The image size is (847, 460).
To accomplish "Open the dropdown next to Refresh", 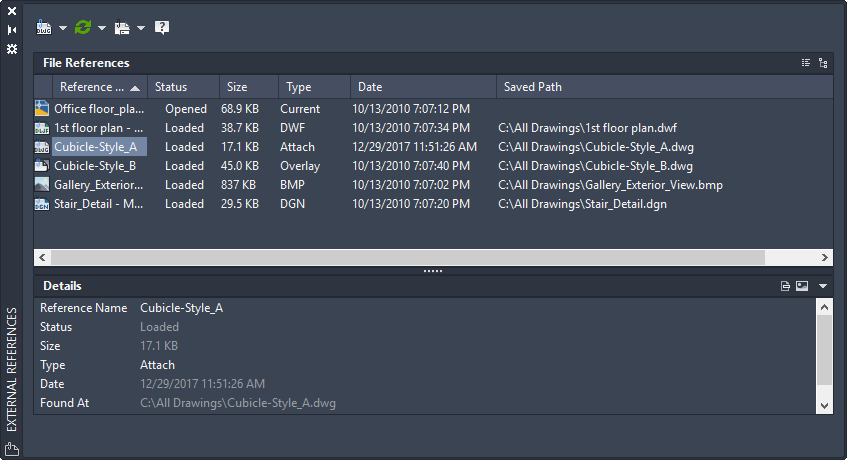I will point(102,29).
